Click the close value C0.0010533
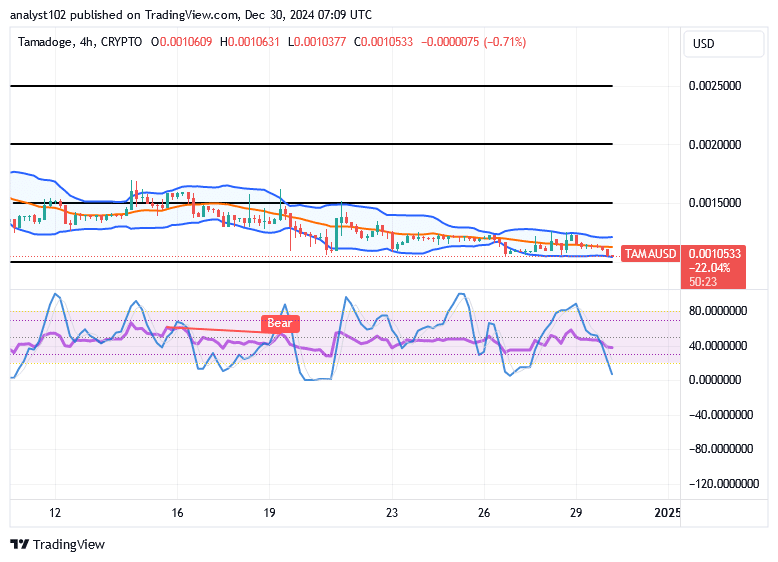This screenshot has width=778, height=562. [383, 42]
